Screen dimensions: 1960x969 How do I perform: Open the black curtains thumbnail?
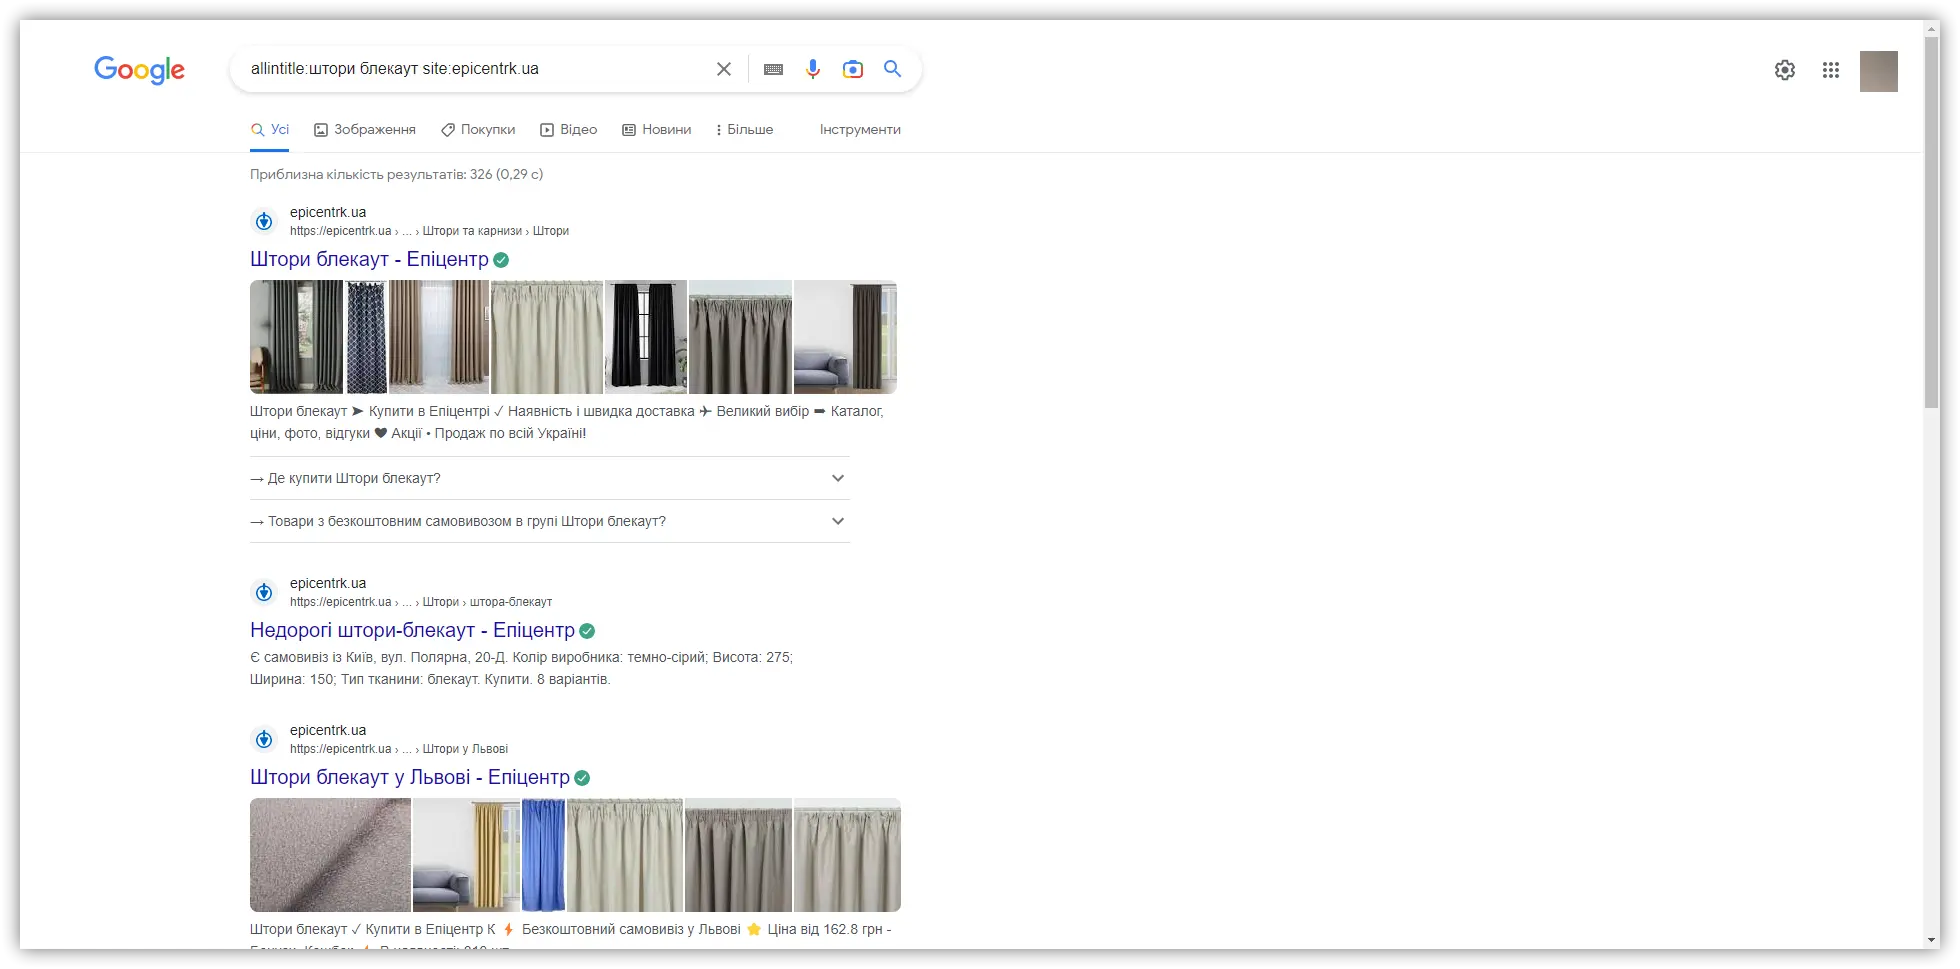pyautogui.click(x=646, y=337)
